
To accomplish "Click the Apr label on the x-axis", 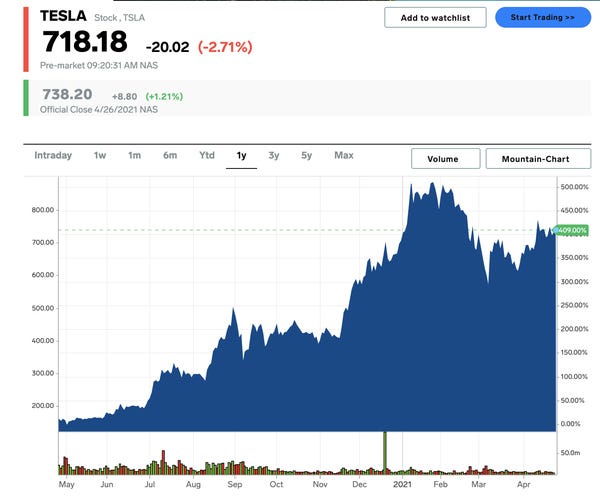I will point(523,484).
